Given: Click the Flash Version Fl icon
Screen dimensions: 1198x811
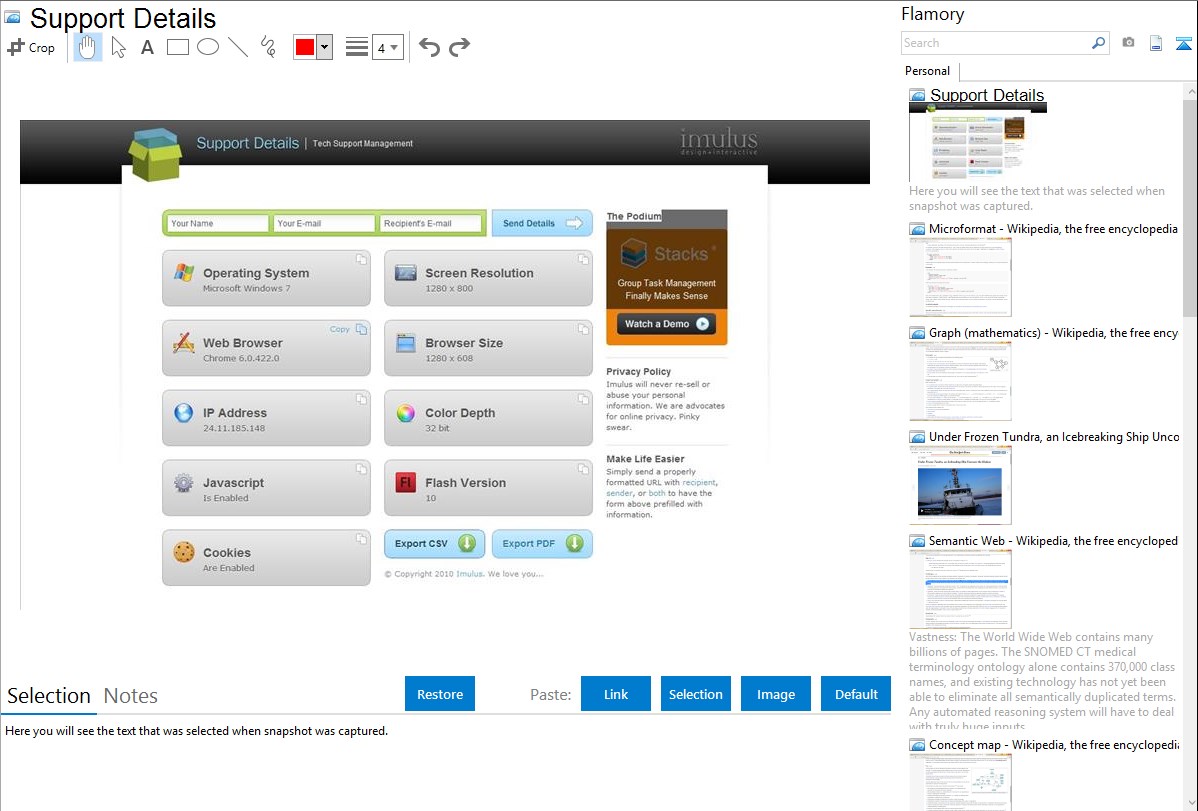Looking at the screenshot, I should (x=406, y=482).
